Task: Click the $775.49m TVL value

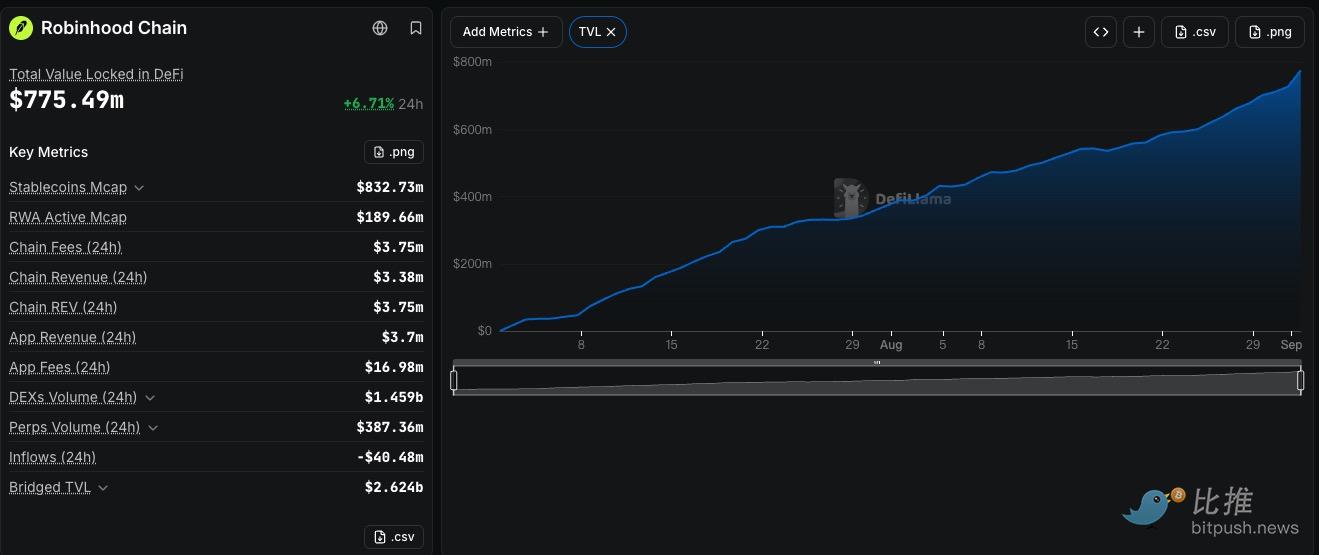Action: (66, 100)
